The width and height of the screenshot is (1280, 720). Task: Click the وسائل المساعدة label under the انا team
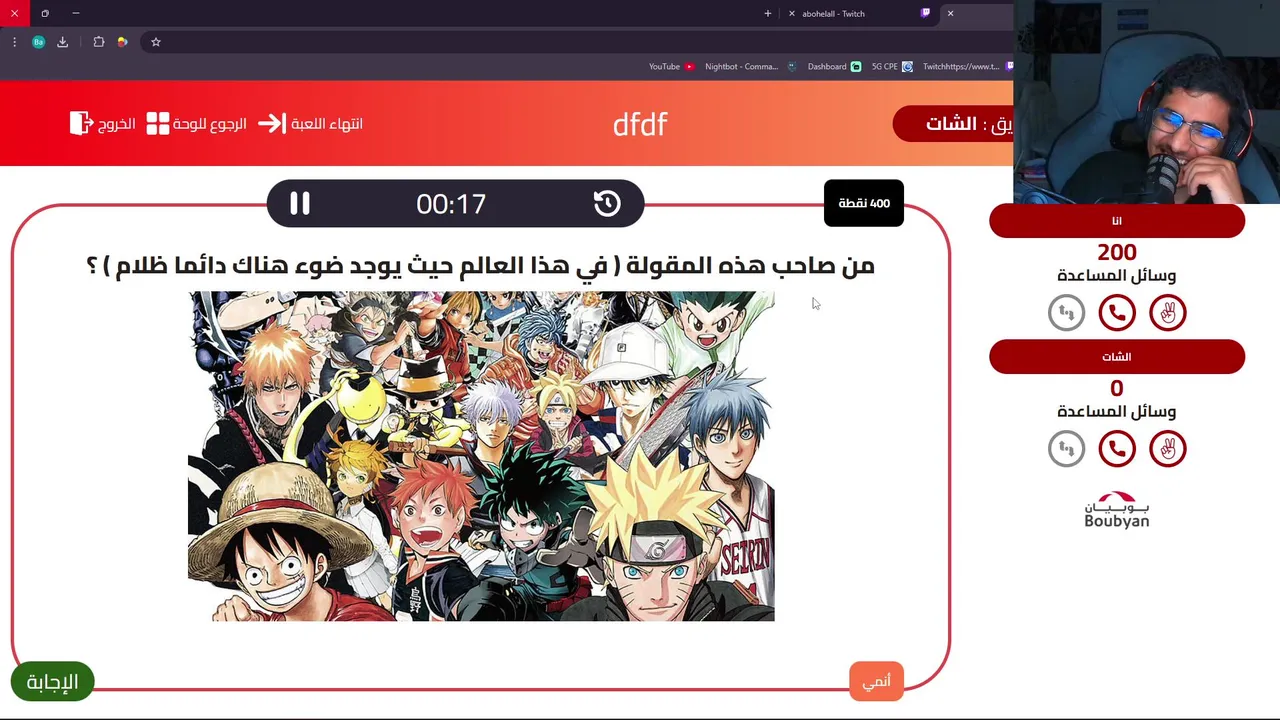(x=1117, y=276)
